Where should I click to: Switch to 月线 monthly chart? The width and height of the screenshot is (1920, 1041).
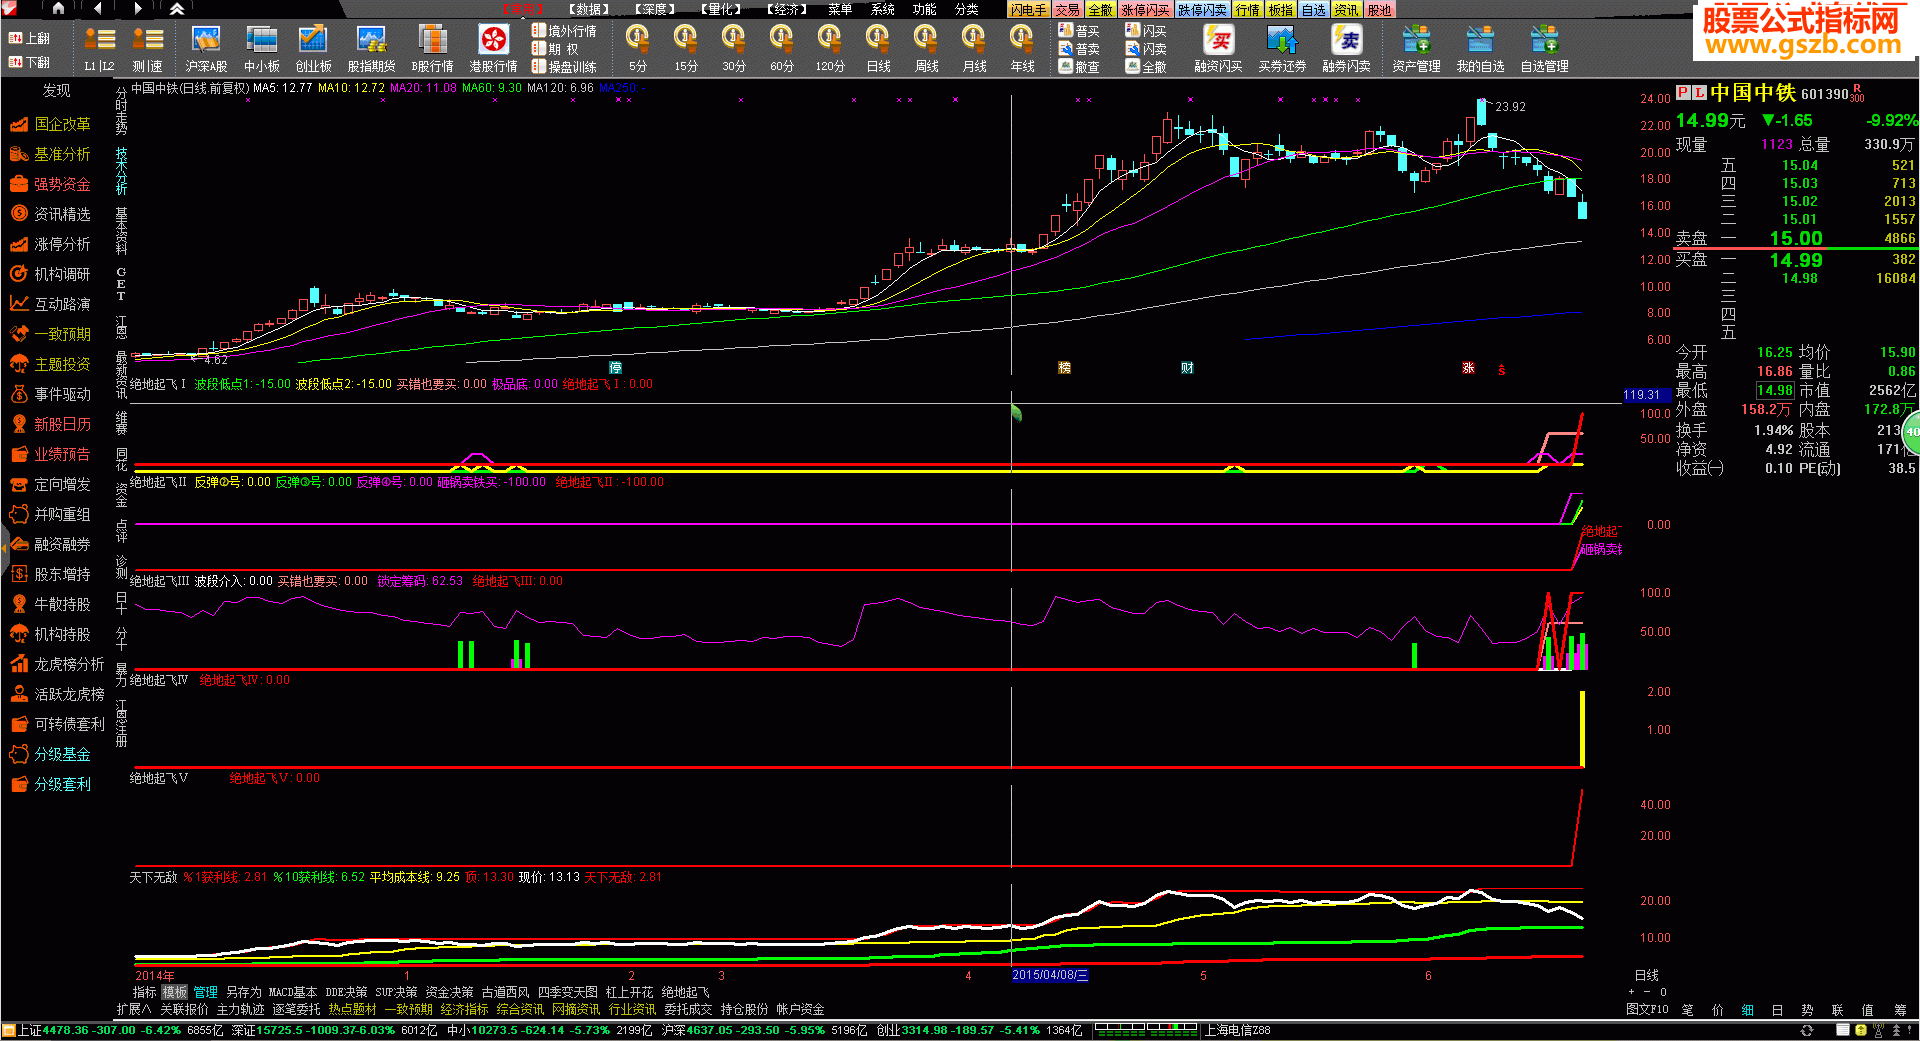973,49
